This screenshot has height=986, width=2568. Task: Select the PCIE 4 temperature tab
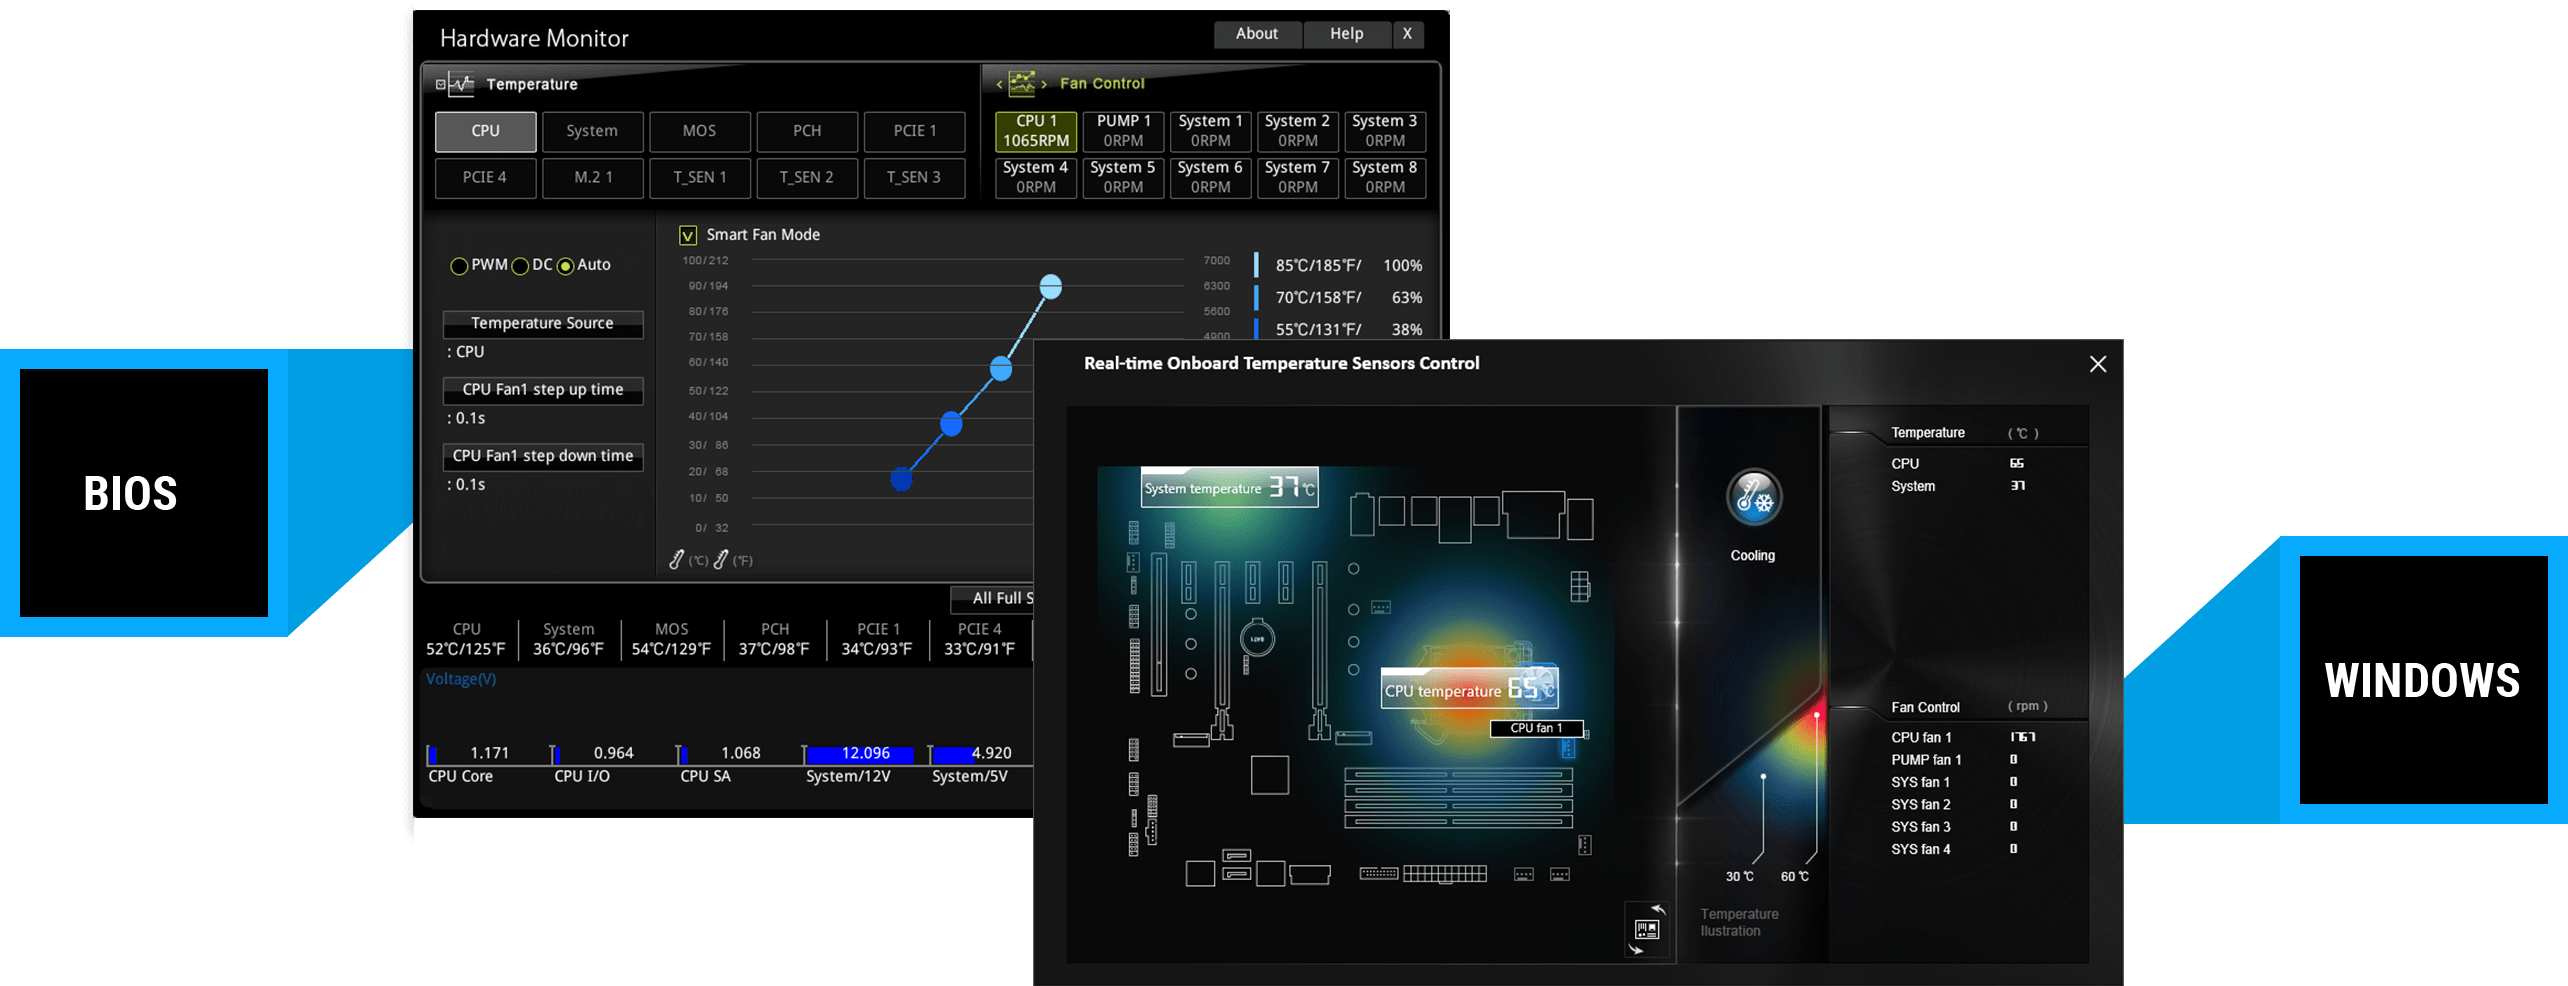coord(485,177)
